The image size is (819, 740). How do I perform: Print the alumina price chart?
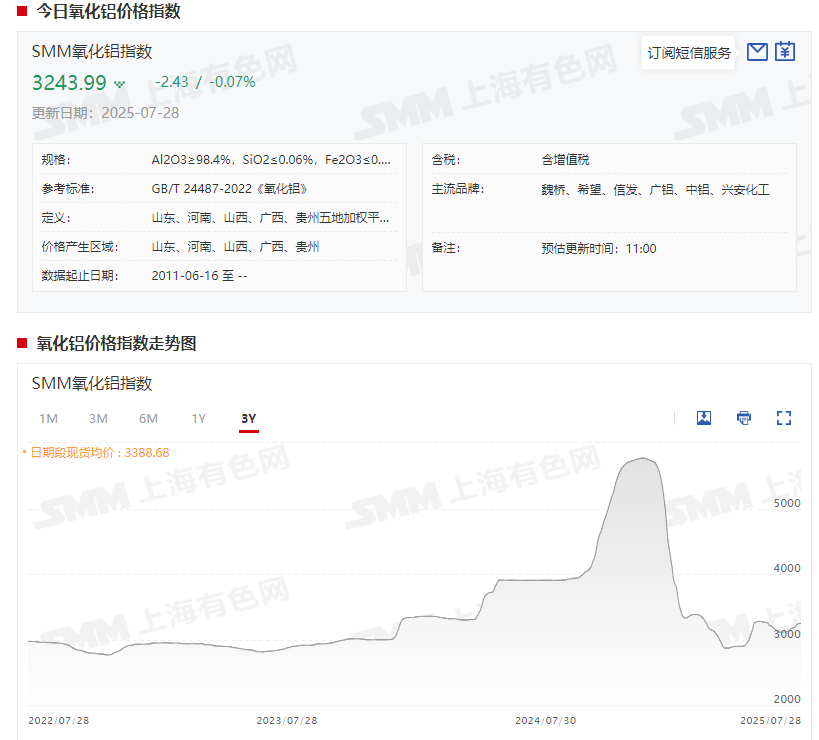744,418
